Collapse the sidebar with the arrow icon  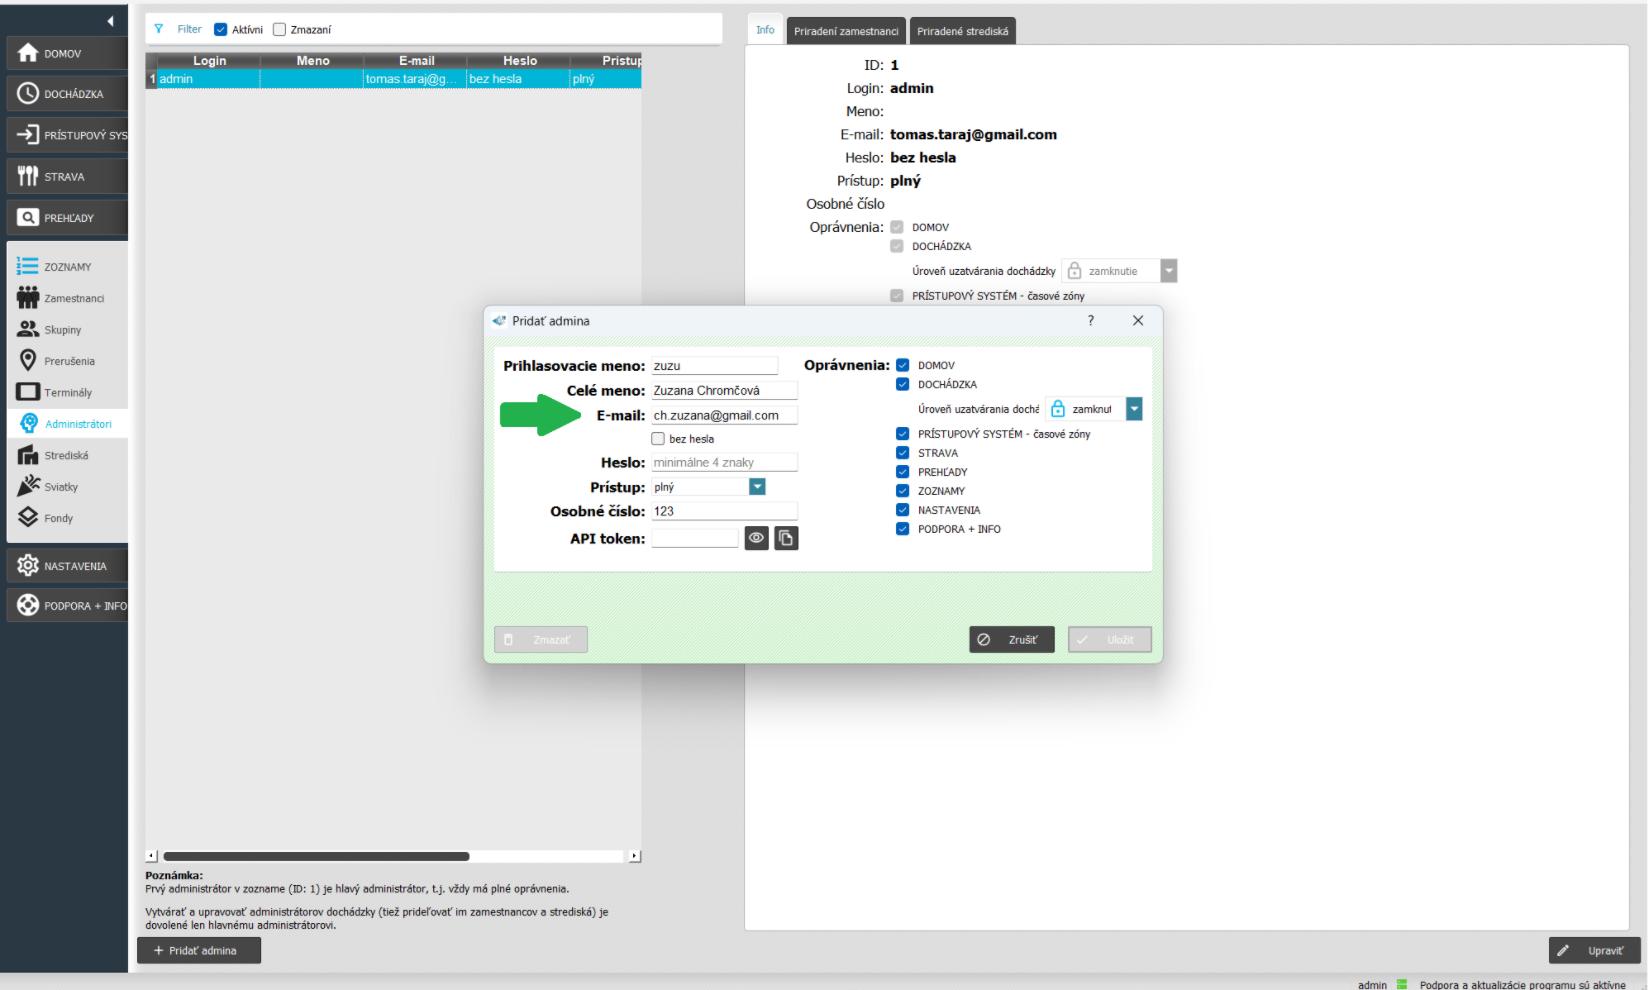tap(110, 21)
